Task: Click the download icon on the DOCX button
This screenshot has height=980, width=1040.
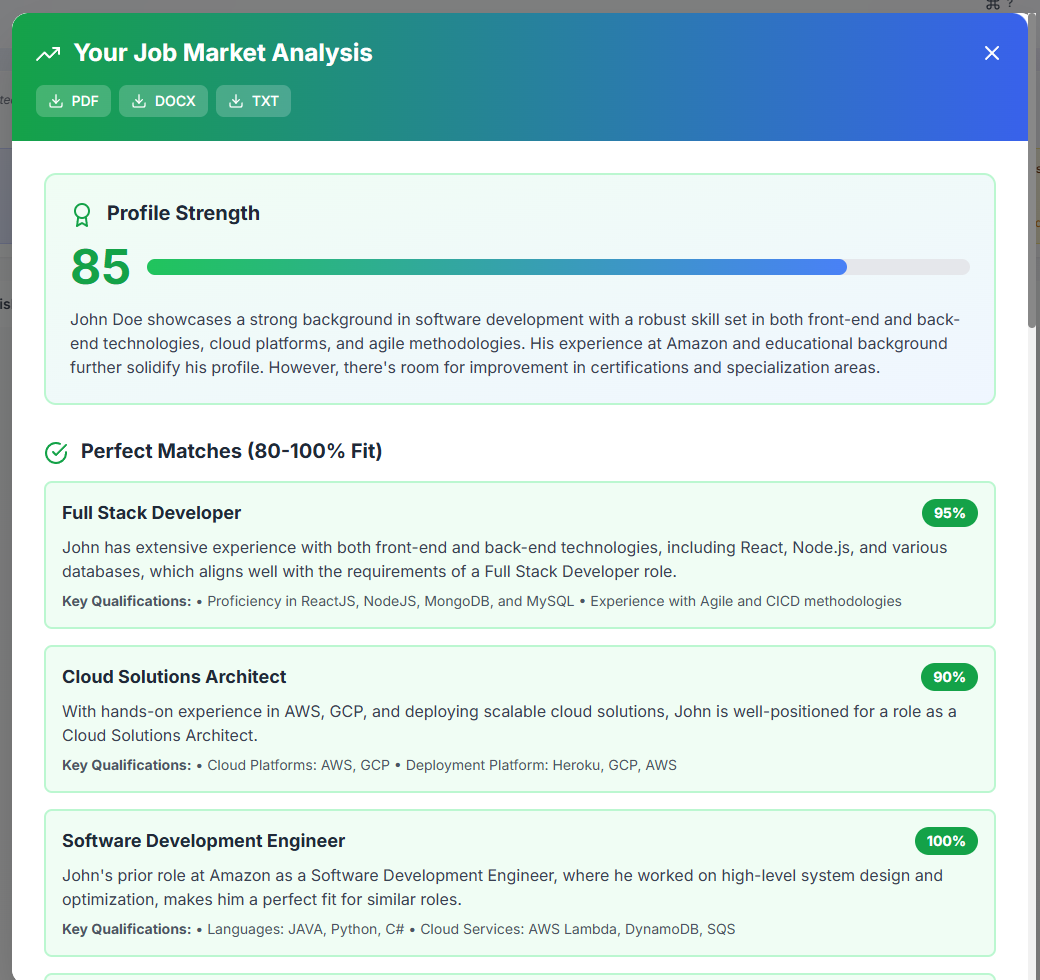Action: click(136, 101)
